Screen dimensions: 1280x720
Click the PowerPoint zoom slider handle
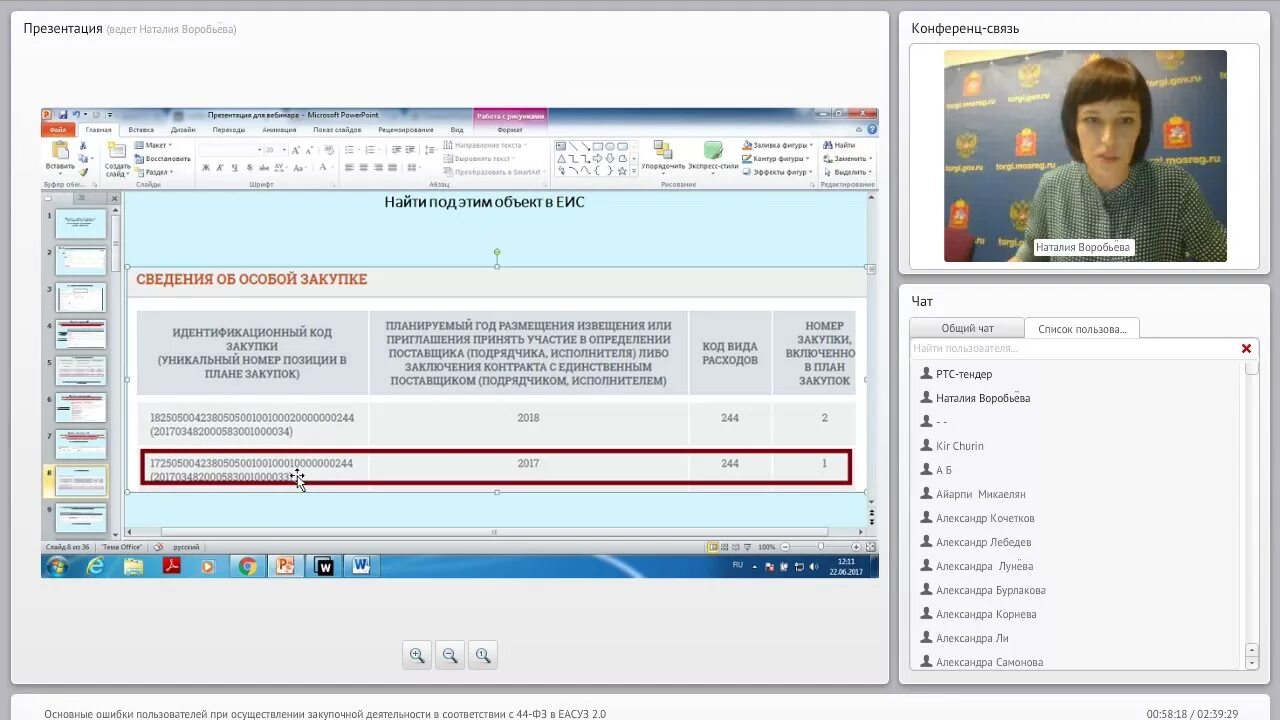tap(821, 547)
